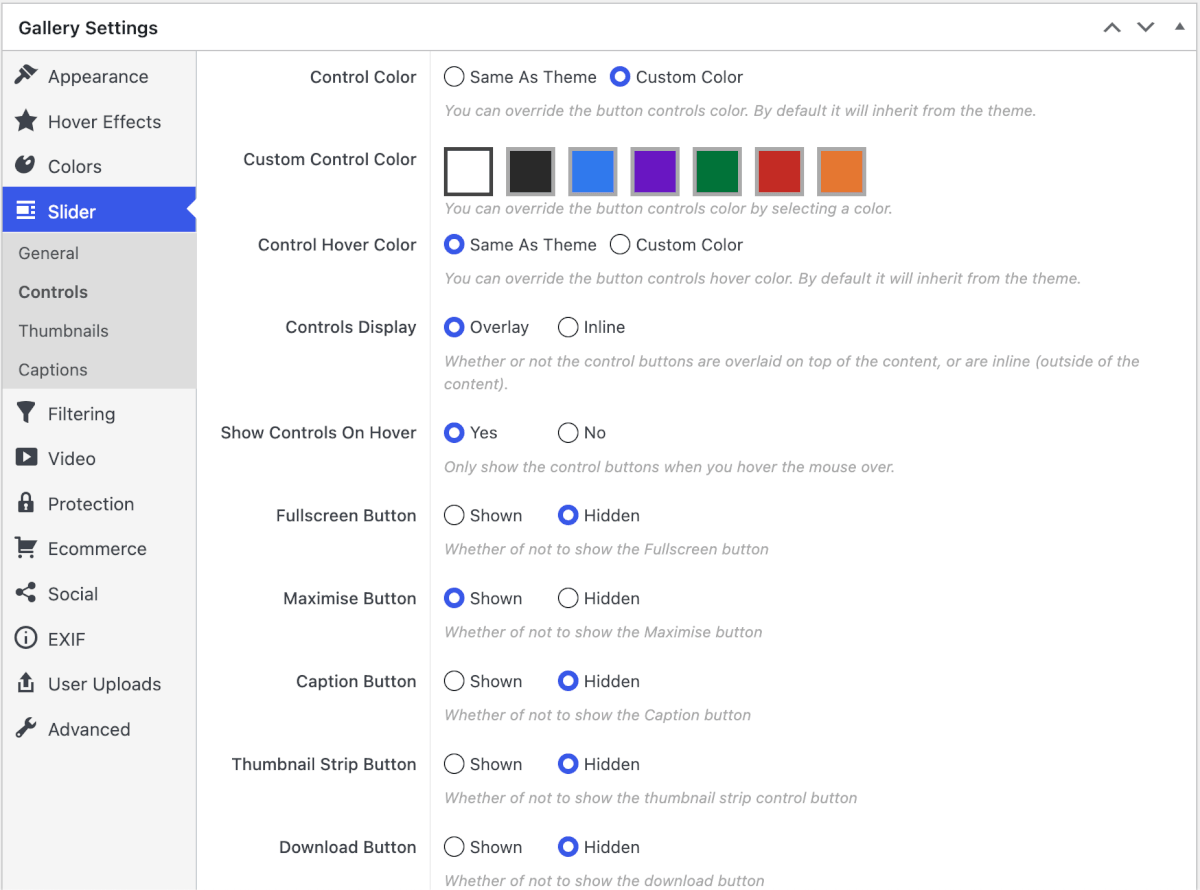The width and height of the screenshot is (1200, 890).
Task: Move Gallery Settings panel down
Action: 1146,28
